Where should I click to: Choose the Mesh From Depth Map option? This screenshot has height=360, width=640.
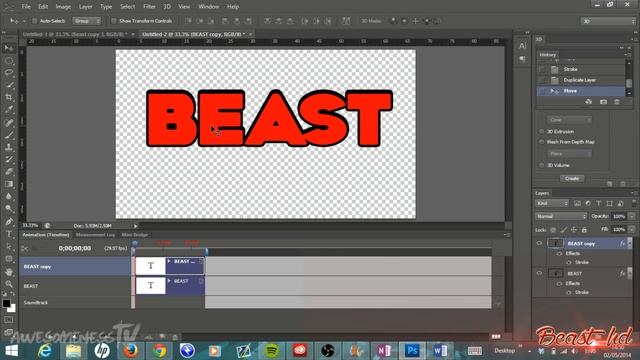(542, 142)
